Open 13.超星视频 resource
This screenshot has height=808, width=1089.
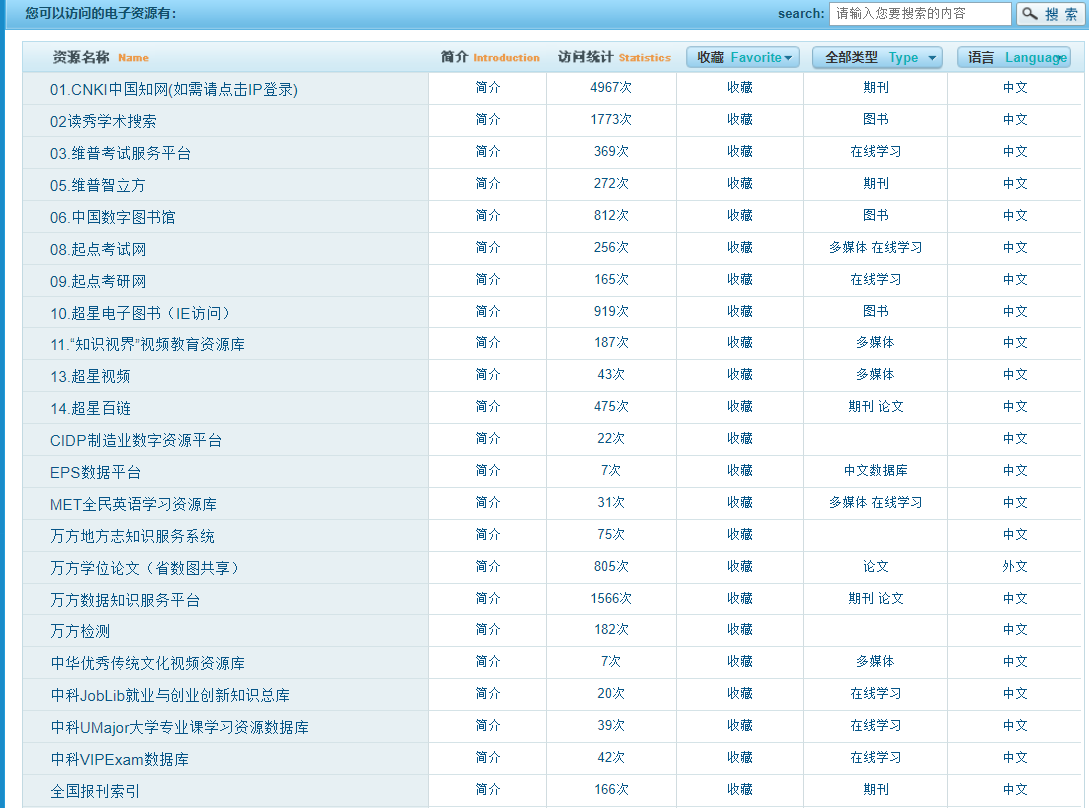click(x=90, y=377)
